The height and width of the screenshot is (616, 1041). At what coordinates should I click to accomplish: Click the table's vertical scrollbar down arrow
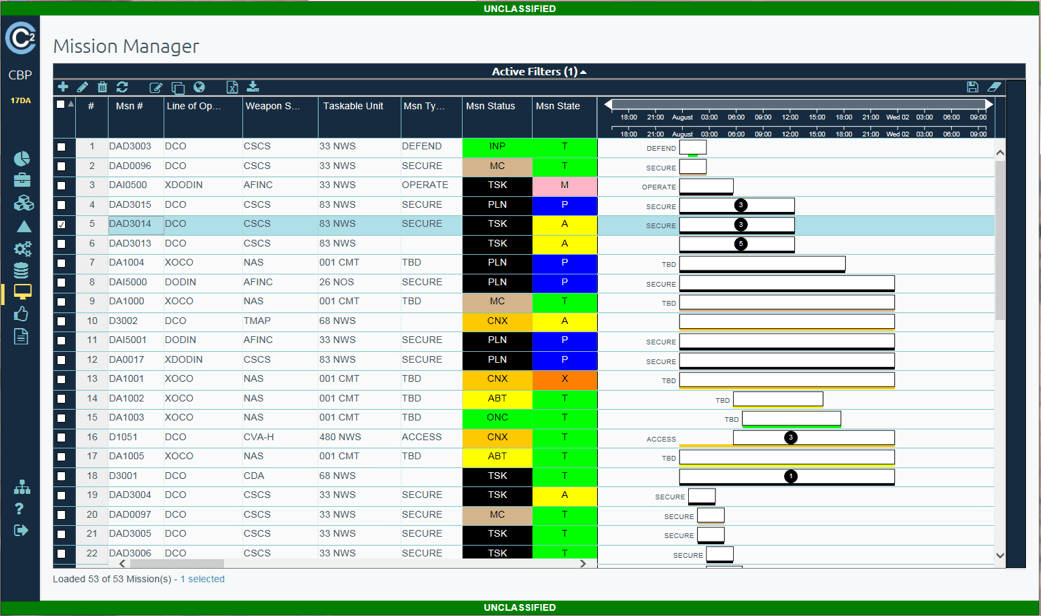[1000, 555]
